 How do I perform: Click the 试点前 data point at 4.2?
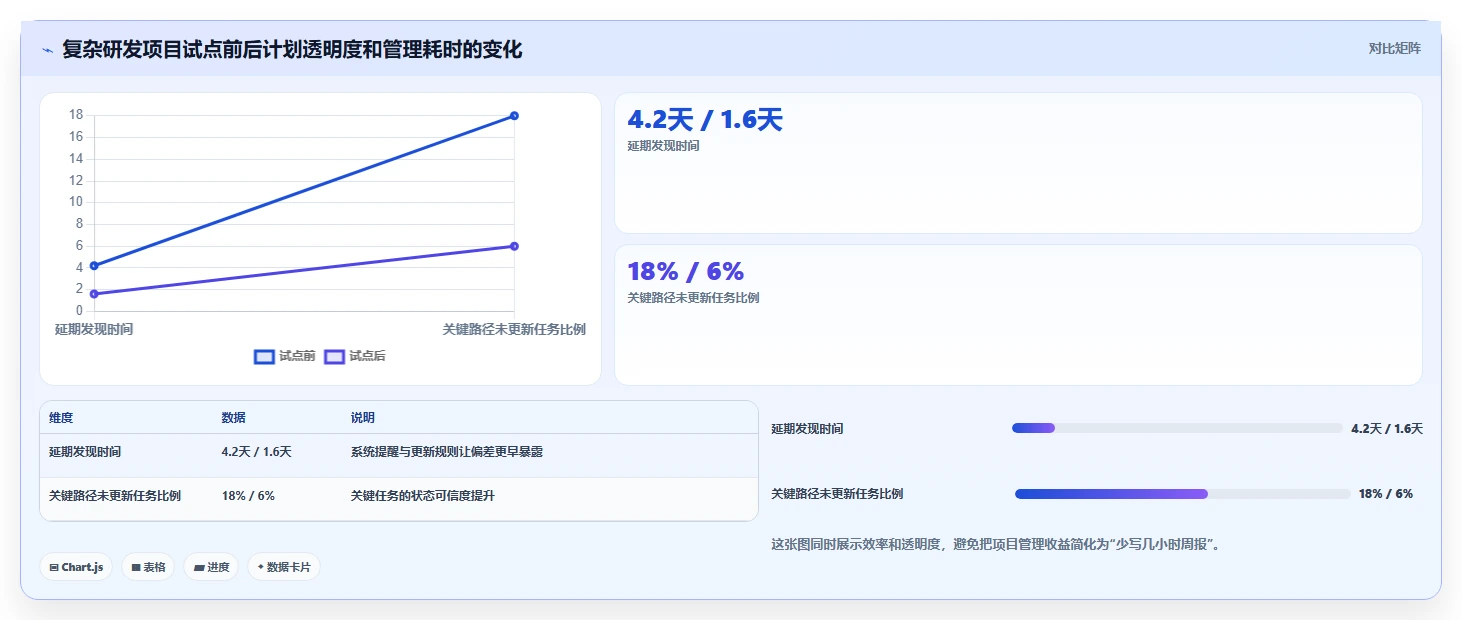94,266
